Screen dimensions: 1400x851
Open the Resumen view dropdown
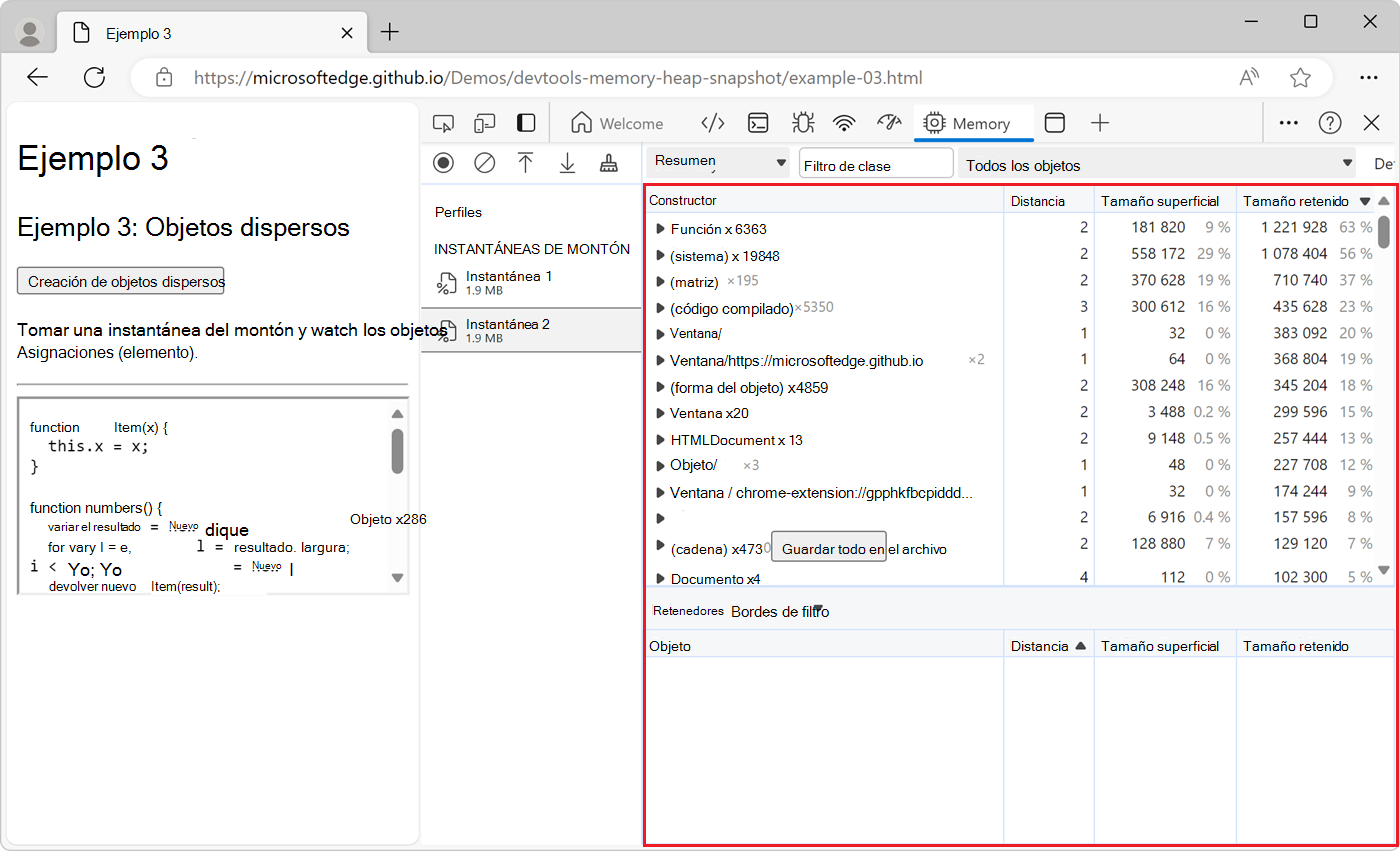719,162
